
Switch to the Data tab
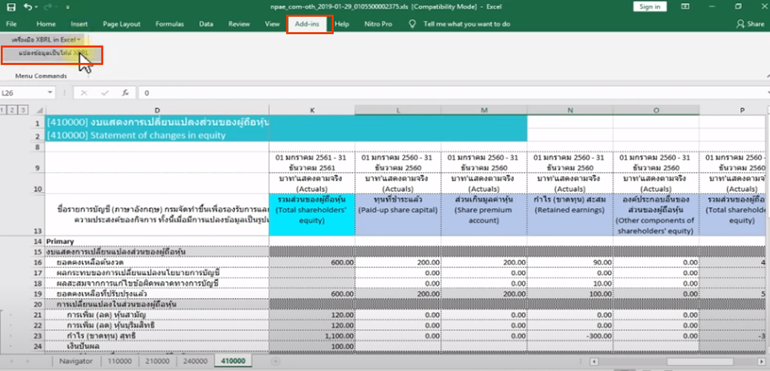(206, 24)
